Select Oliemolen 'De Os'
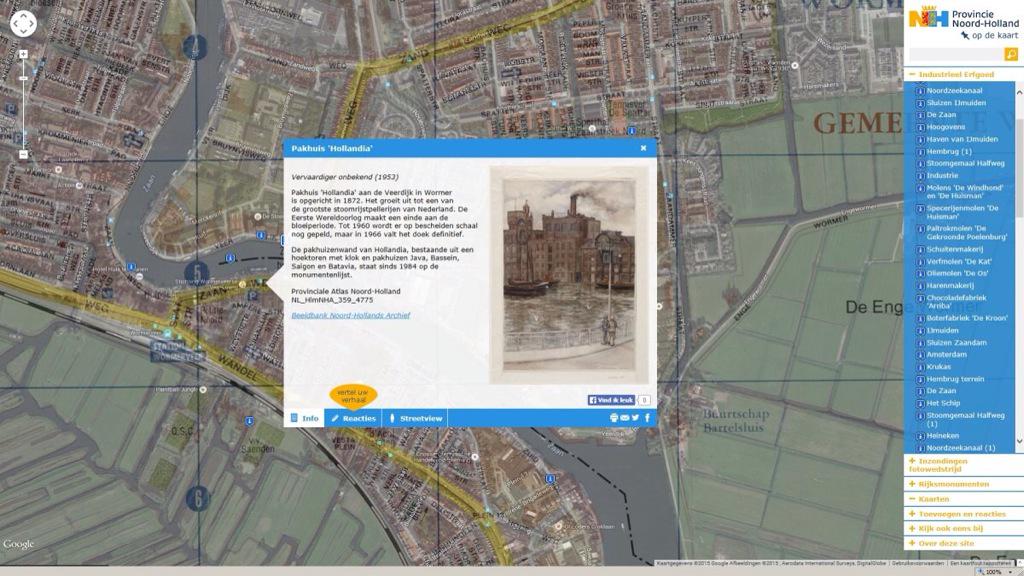 tap(957, 274)
